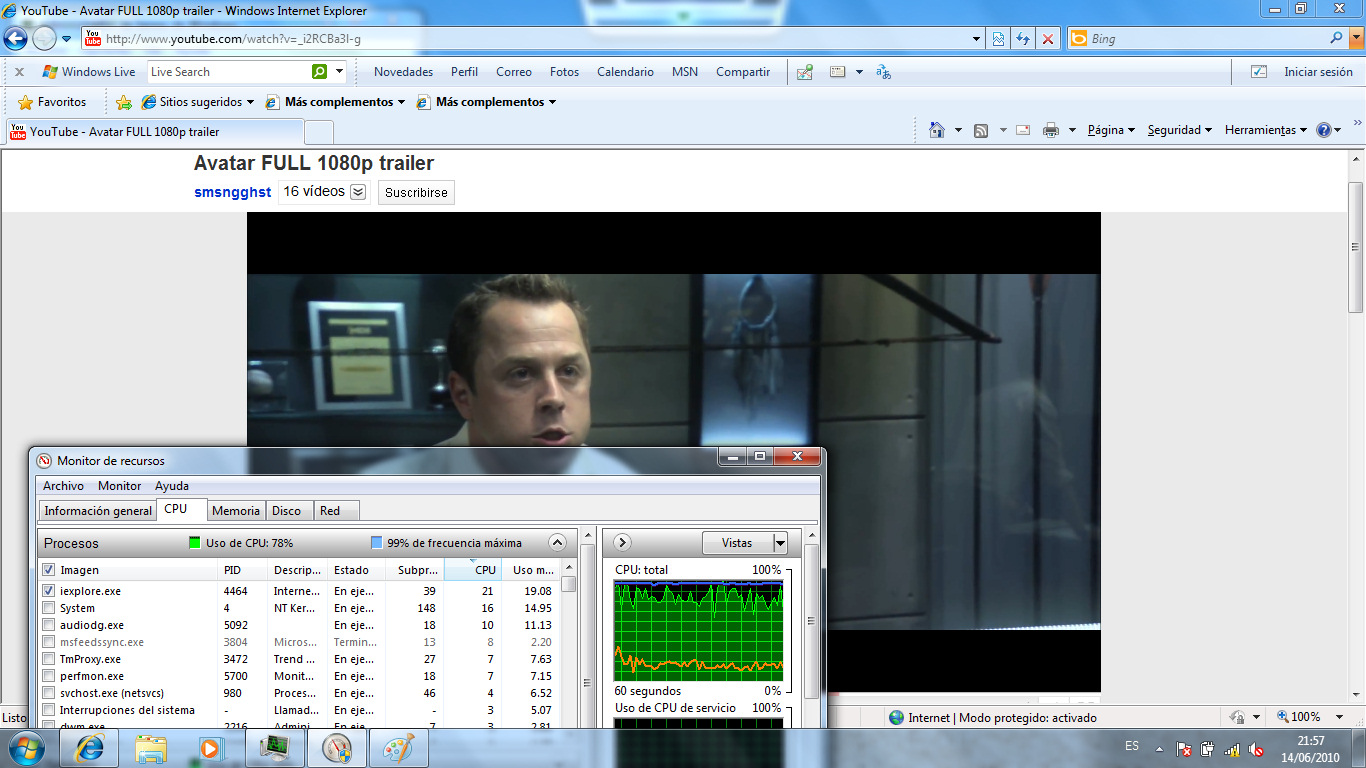Click the Stop loading red X icon
The image size is (1366, 768).
click(1047, 39)
